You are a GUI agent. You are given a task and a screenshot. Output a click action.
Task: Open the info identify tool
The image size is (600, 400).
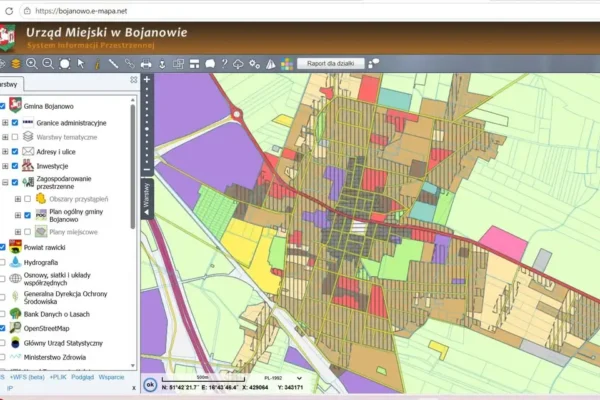click(97, 64)
